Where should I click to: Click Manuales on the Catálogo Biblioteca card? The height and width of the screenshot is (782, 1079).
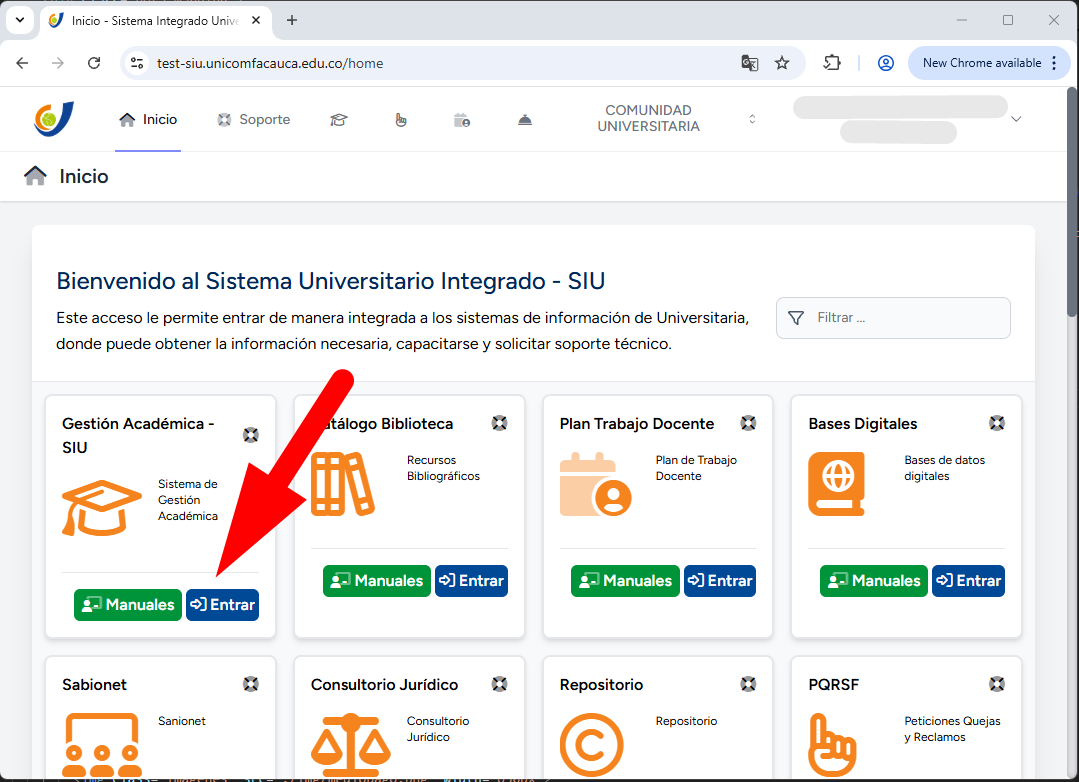tap(376, 580)
